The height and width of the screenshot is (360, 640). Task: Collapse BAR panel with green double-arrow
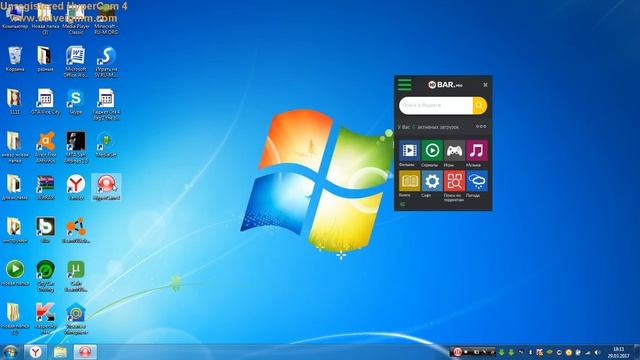tap(402, 204)
